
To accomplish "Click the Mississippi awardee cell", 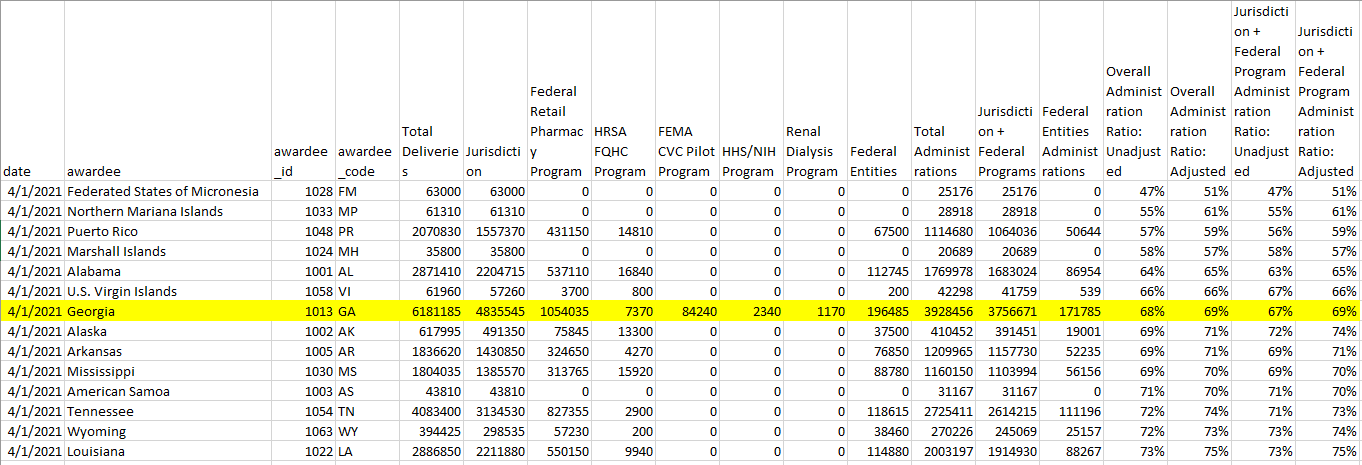I will coord(167,371).
